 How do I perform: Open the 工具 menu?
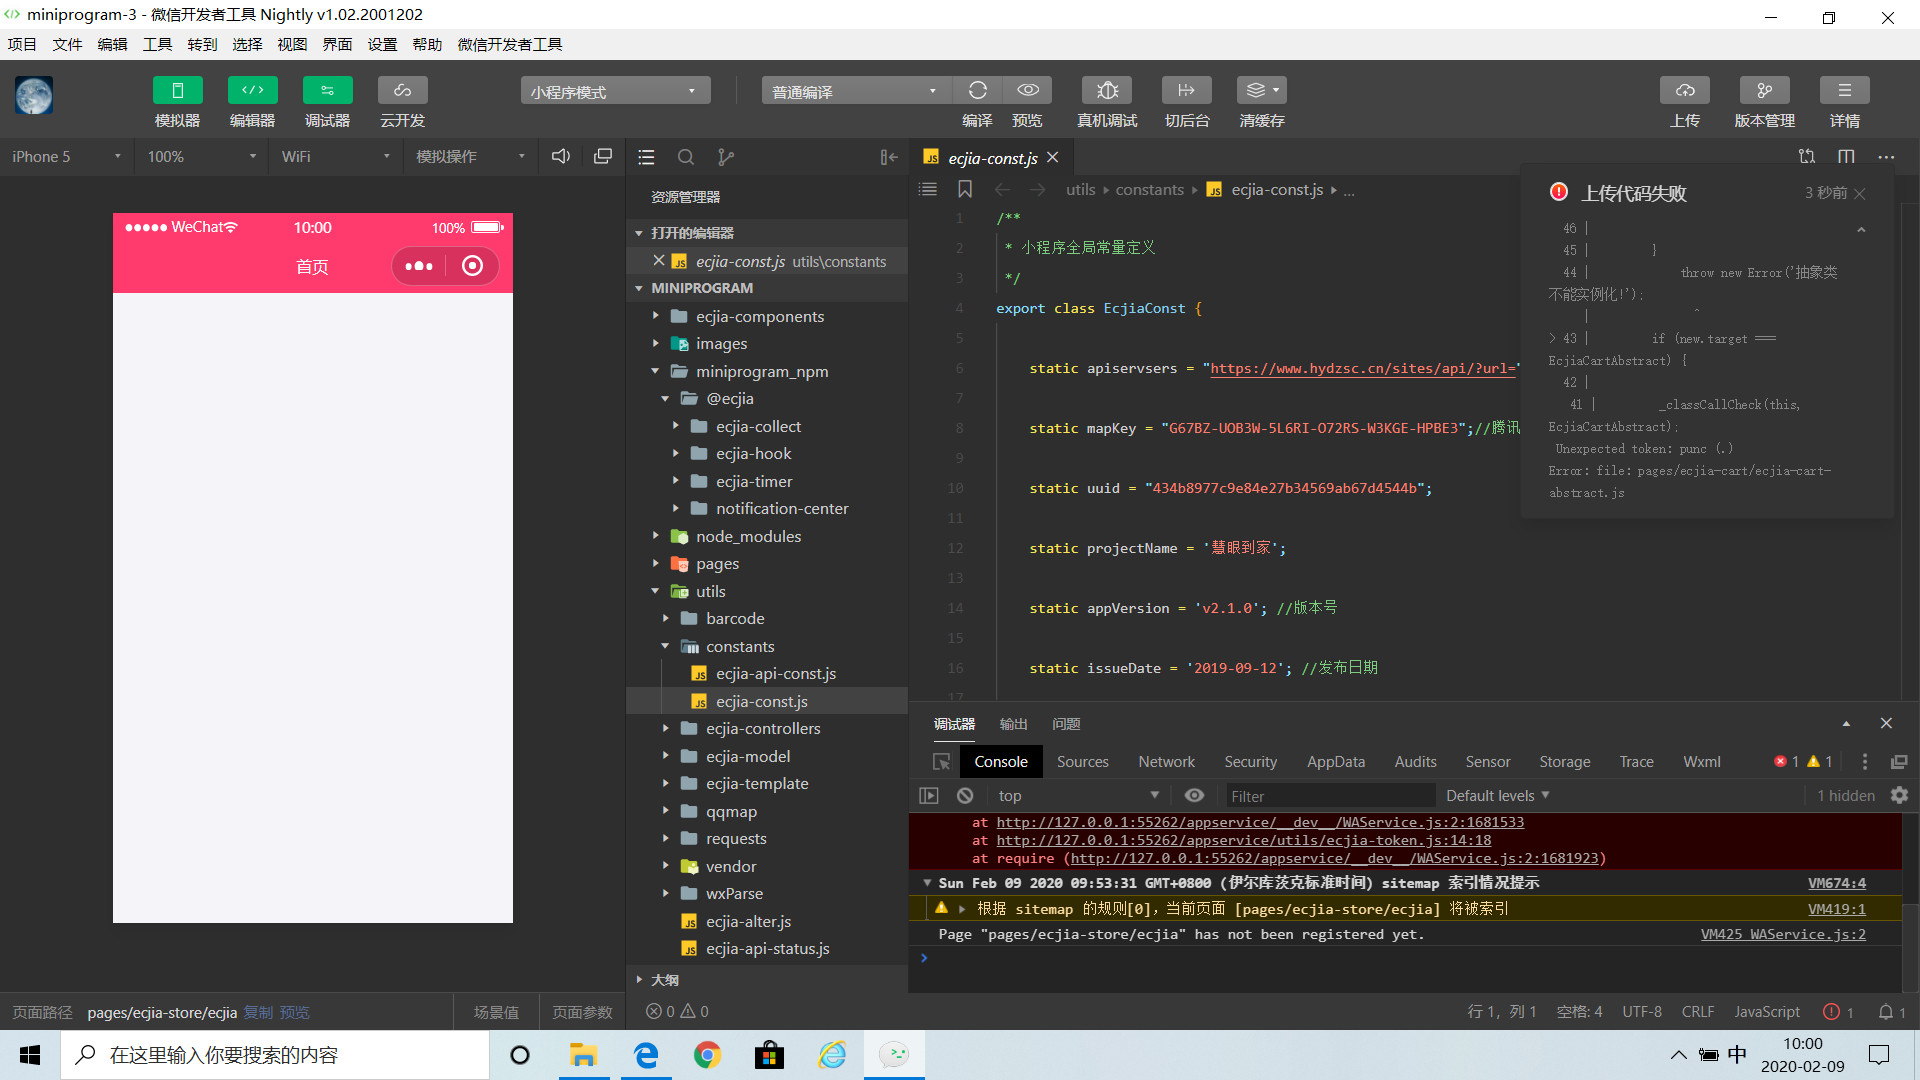pos(157,44)
